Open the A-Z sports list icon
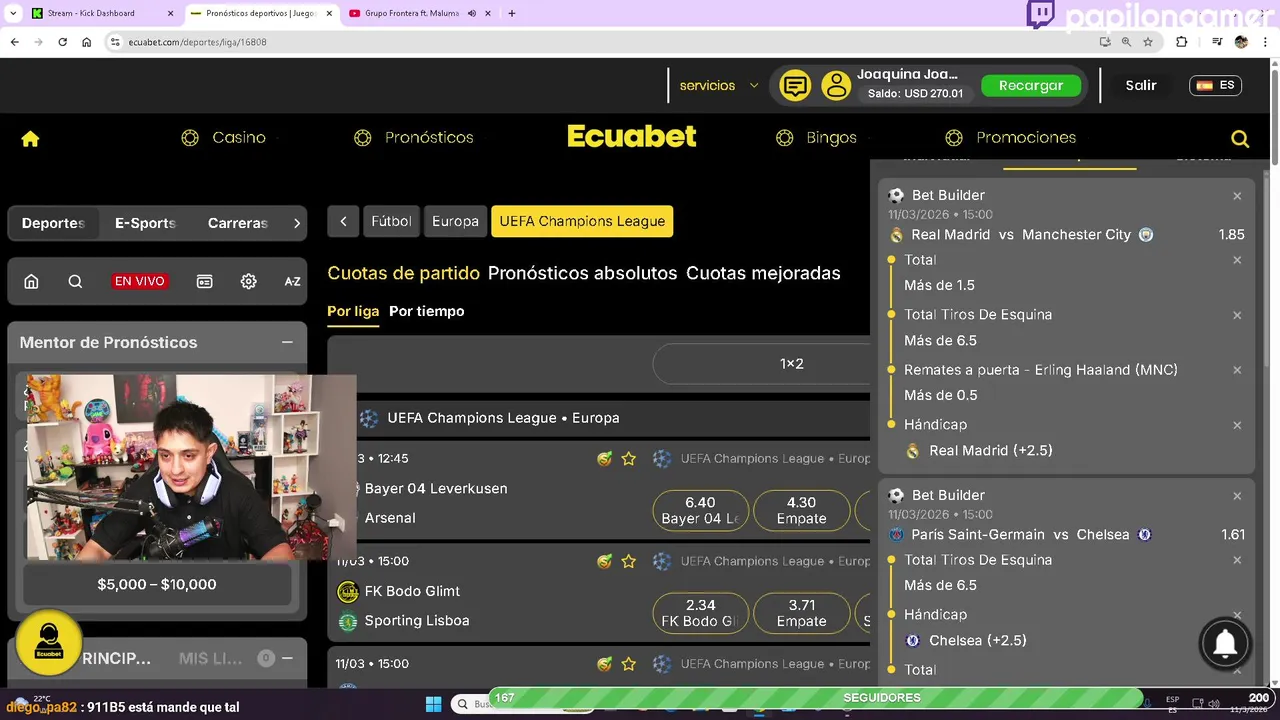Viewport: 1280px width, 720px height. 292,282
